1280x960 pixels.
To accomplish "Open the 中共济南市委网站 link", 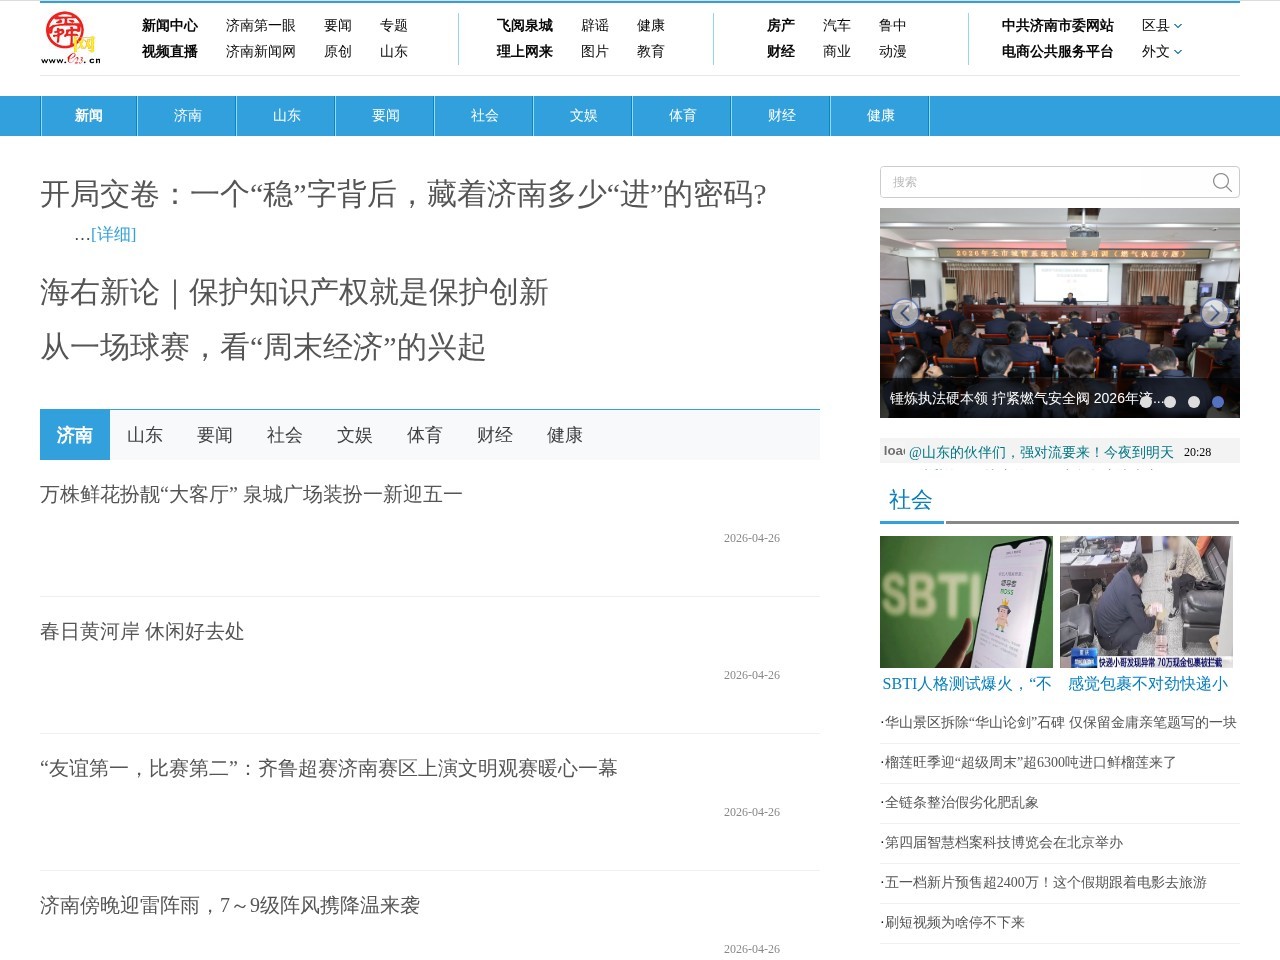I will click(x=1055, y=27).
